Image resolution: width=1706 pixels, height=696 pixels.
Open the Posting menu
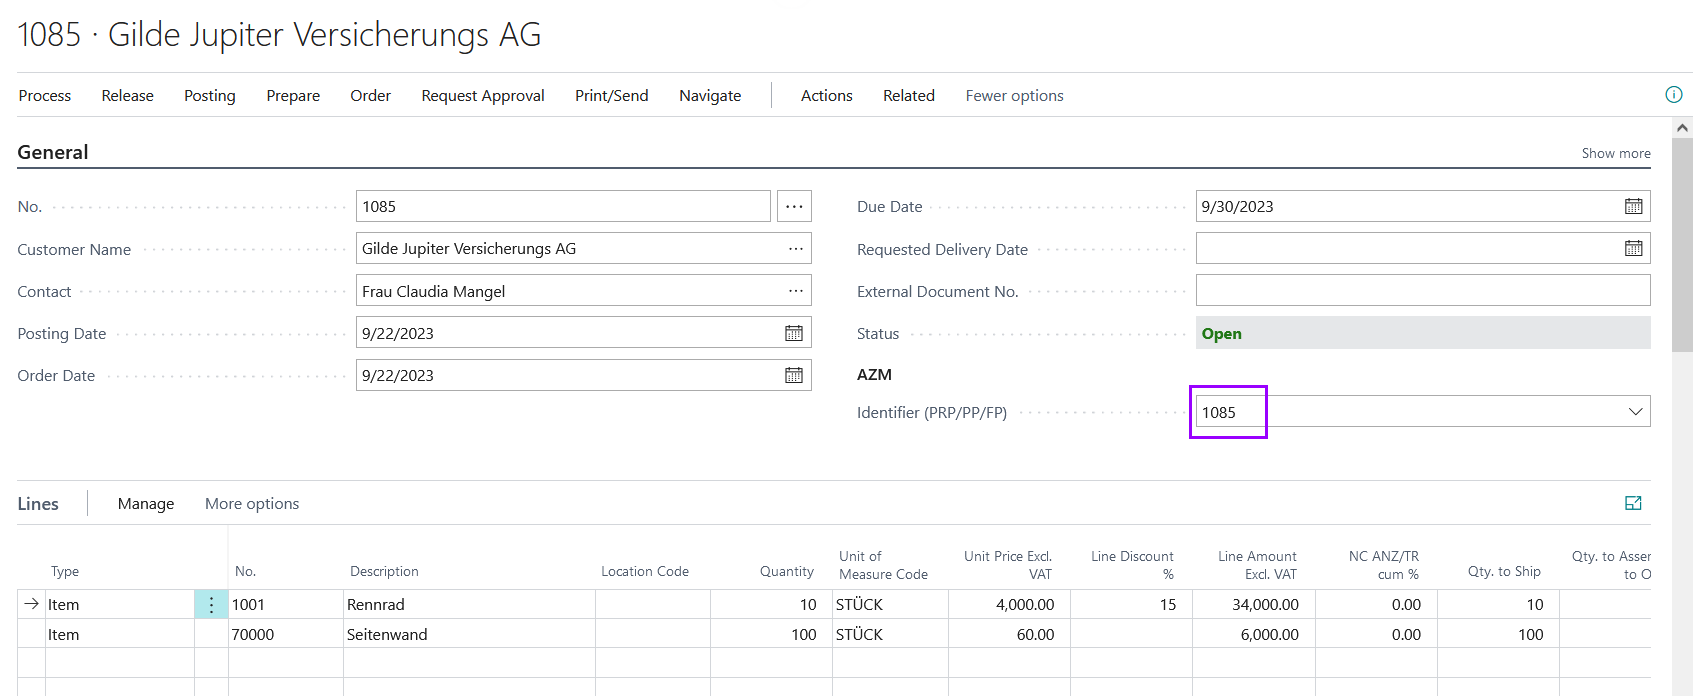pos(210,96)
